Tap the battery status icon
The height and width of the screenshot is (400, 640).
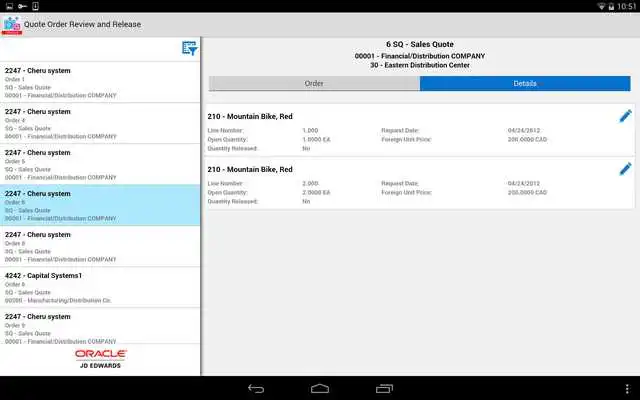[611, 6]
